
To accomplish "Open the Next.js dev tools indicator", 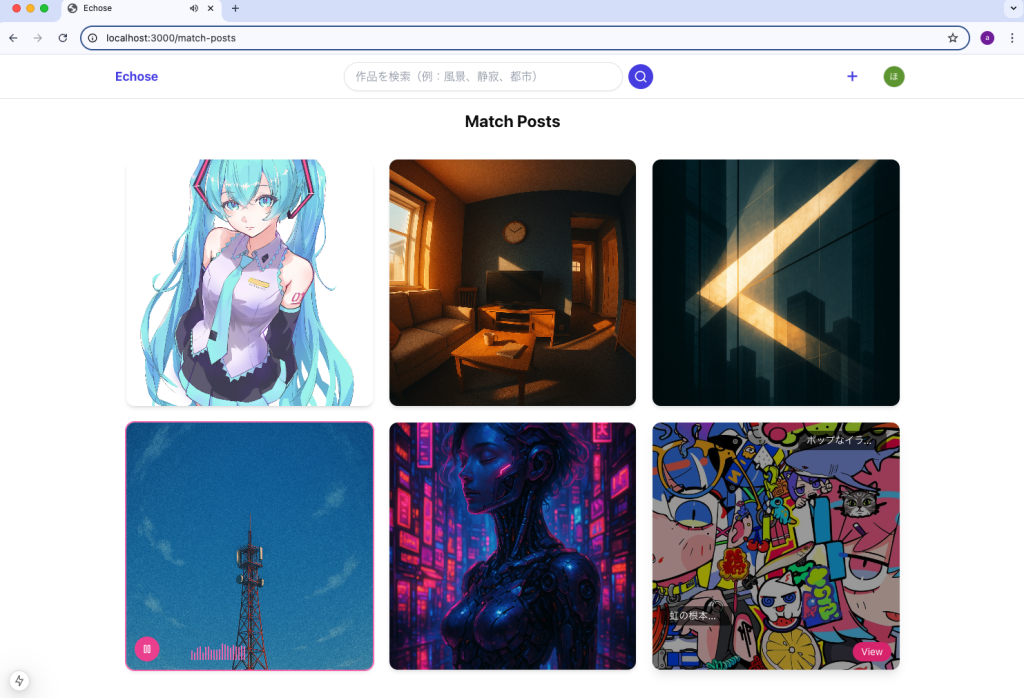I will pyautogui.click(x=19, y=680).
